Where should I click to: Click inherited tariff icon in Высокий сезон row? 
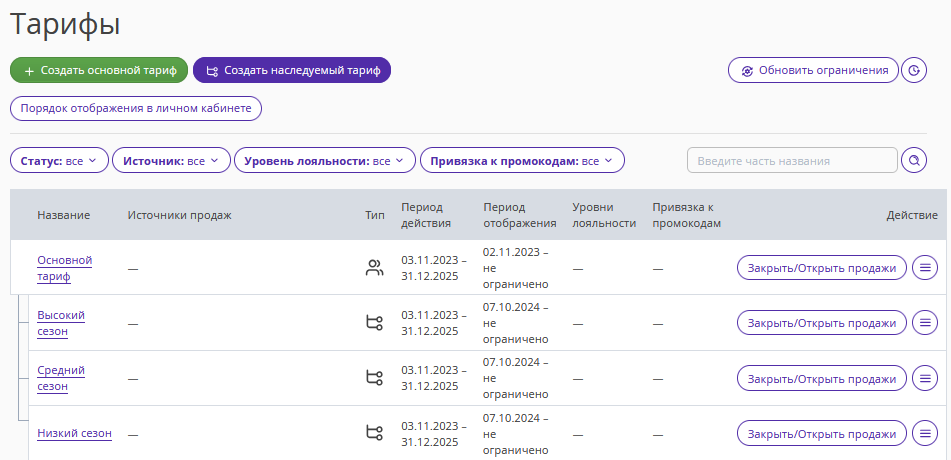coord(375,323)
